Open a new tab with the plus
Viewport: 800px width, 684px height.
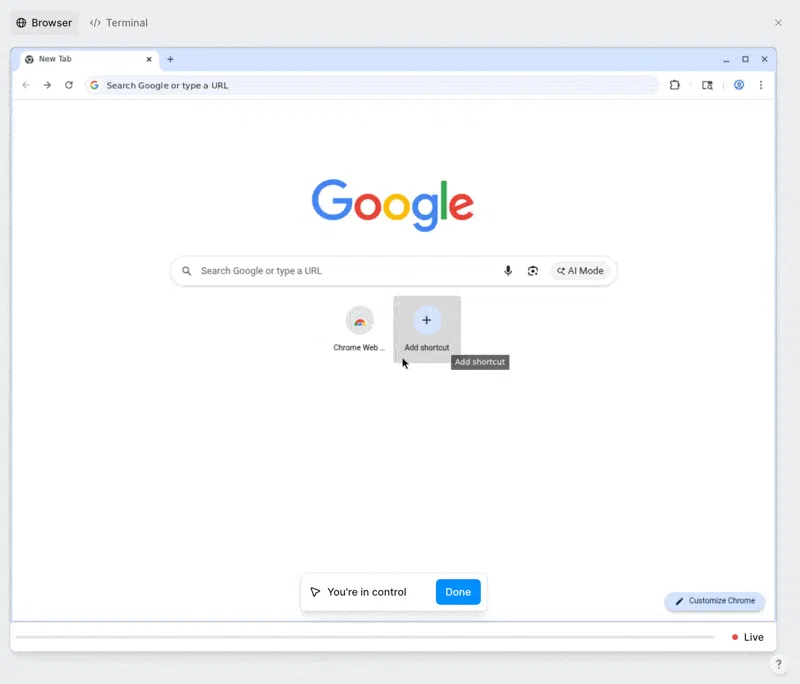tap(170, 59)
